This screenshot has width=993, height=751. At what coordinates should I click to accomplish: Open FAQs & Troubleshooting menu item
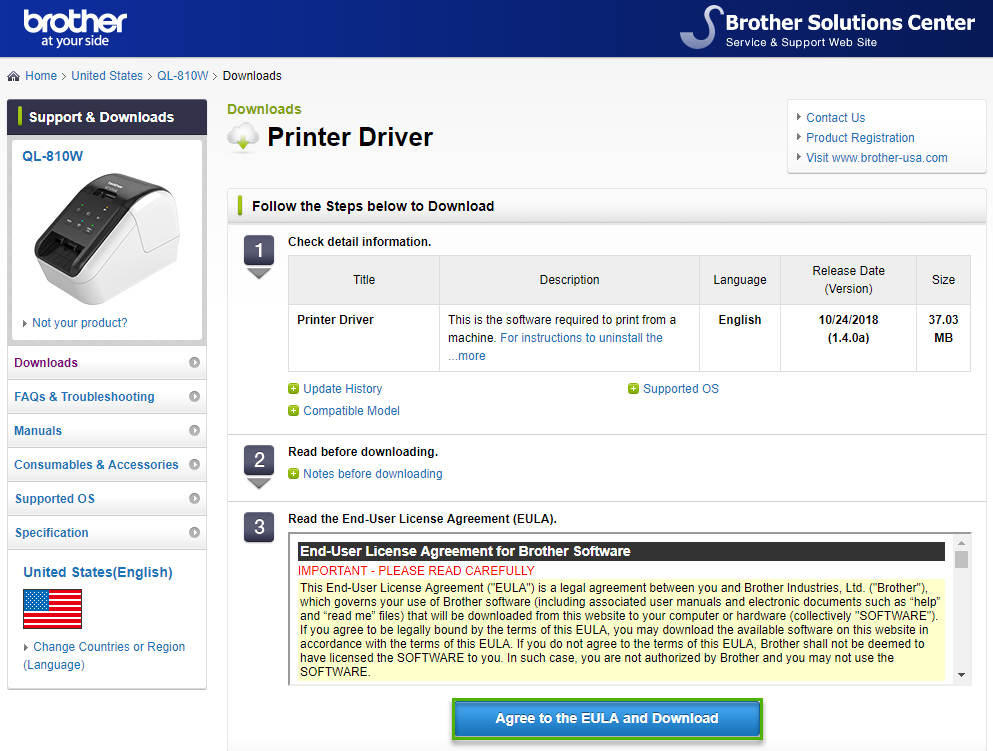tap(84, 397)
